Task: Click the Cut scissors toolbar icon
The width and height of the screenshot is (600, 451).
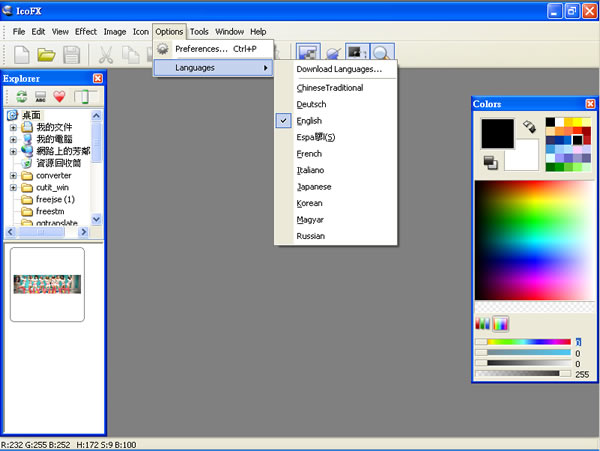Action: point(106,54)
